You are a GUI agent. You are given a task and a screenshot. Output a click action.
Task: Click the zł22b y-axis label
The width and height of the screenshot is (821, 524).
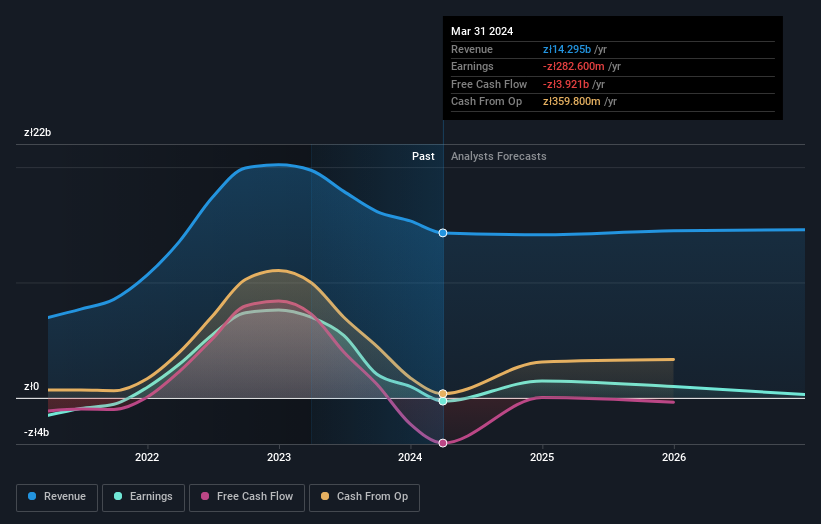[38, 132]
